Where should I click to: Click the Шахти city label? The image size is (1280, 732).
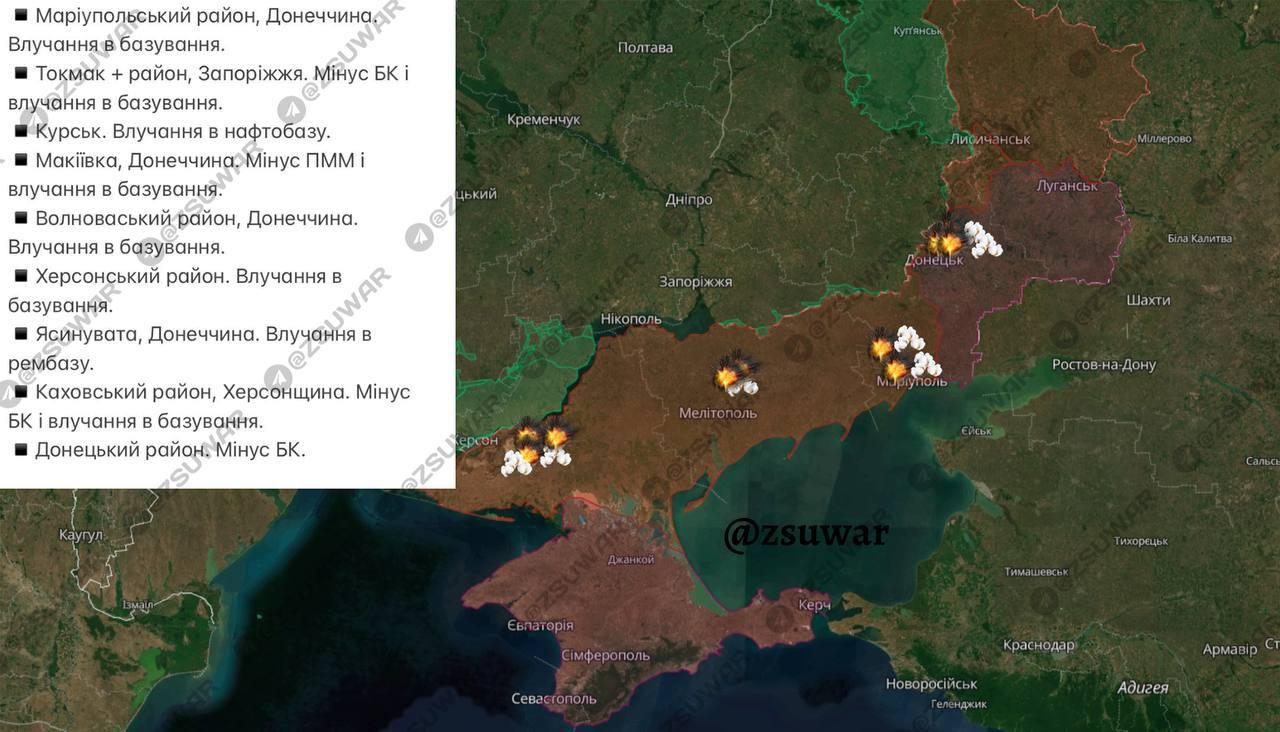(1148, 300)
